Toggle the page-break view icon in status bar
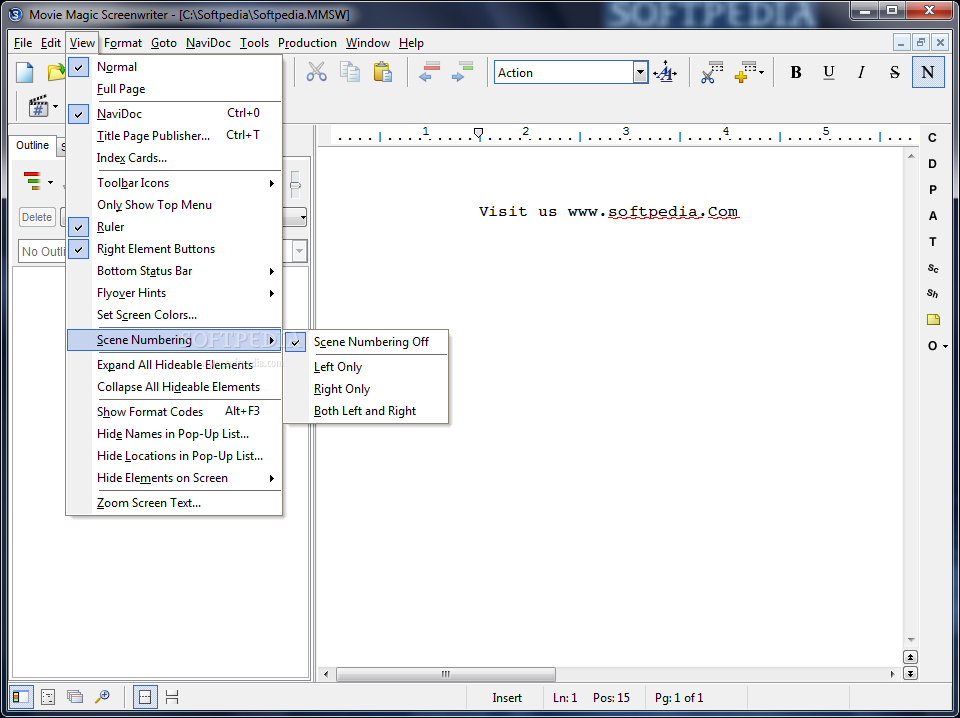The image size is (960, 718). coord(144,697)
